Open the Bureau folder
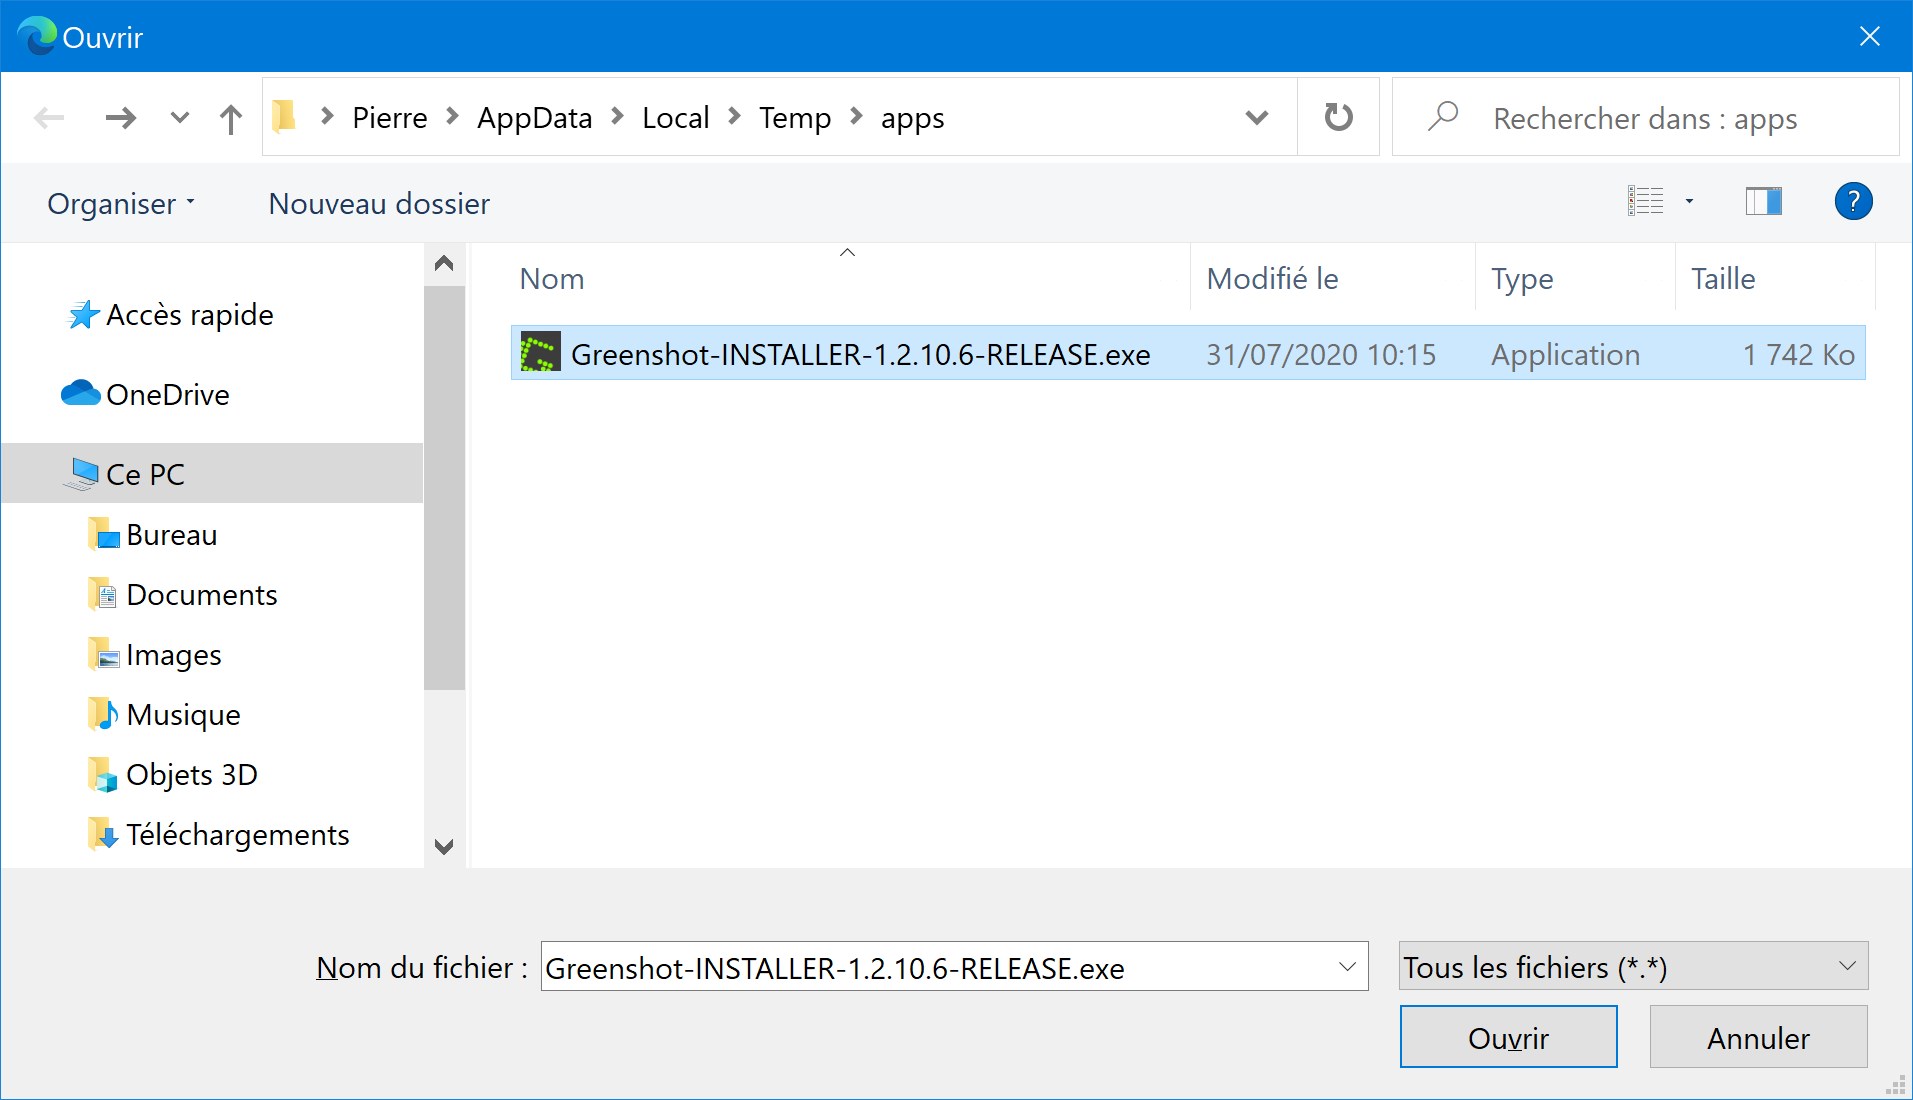 click(171, 535)
